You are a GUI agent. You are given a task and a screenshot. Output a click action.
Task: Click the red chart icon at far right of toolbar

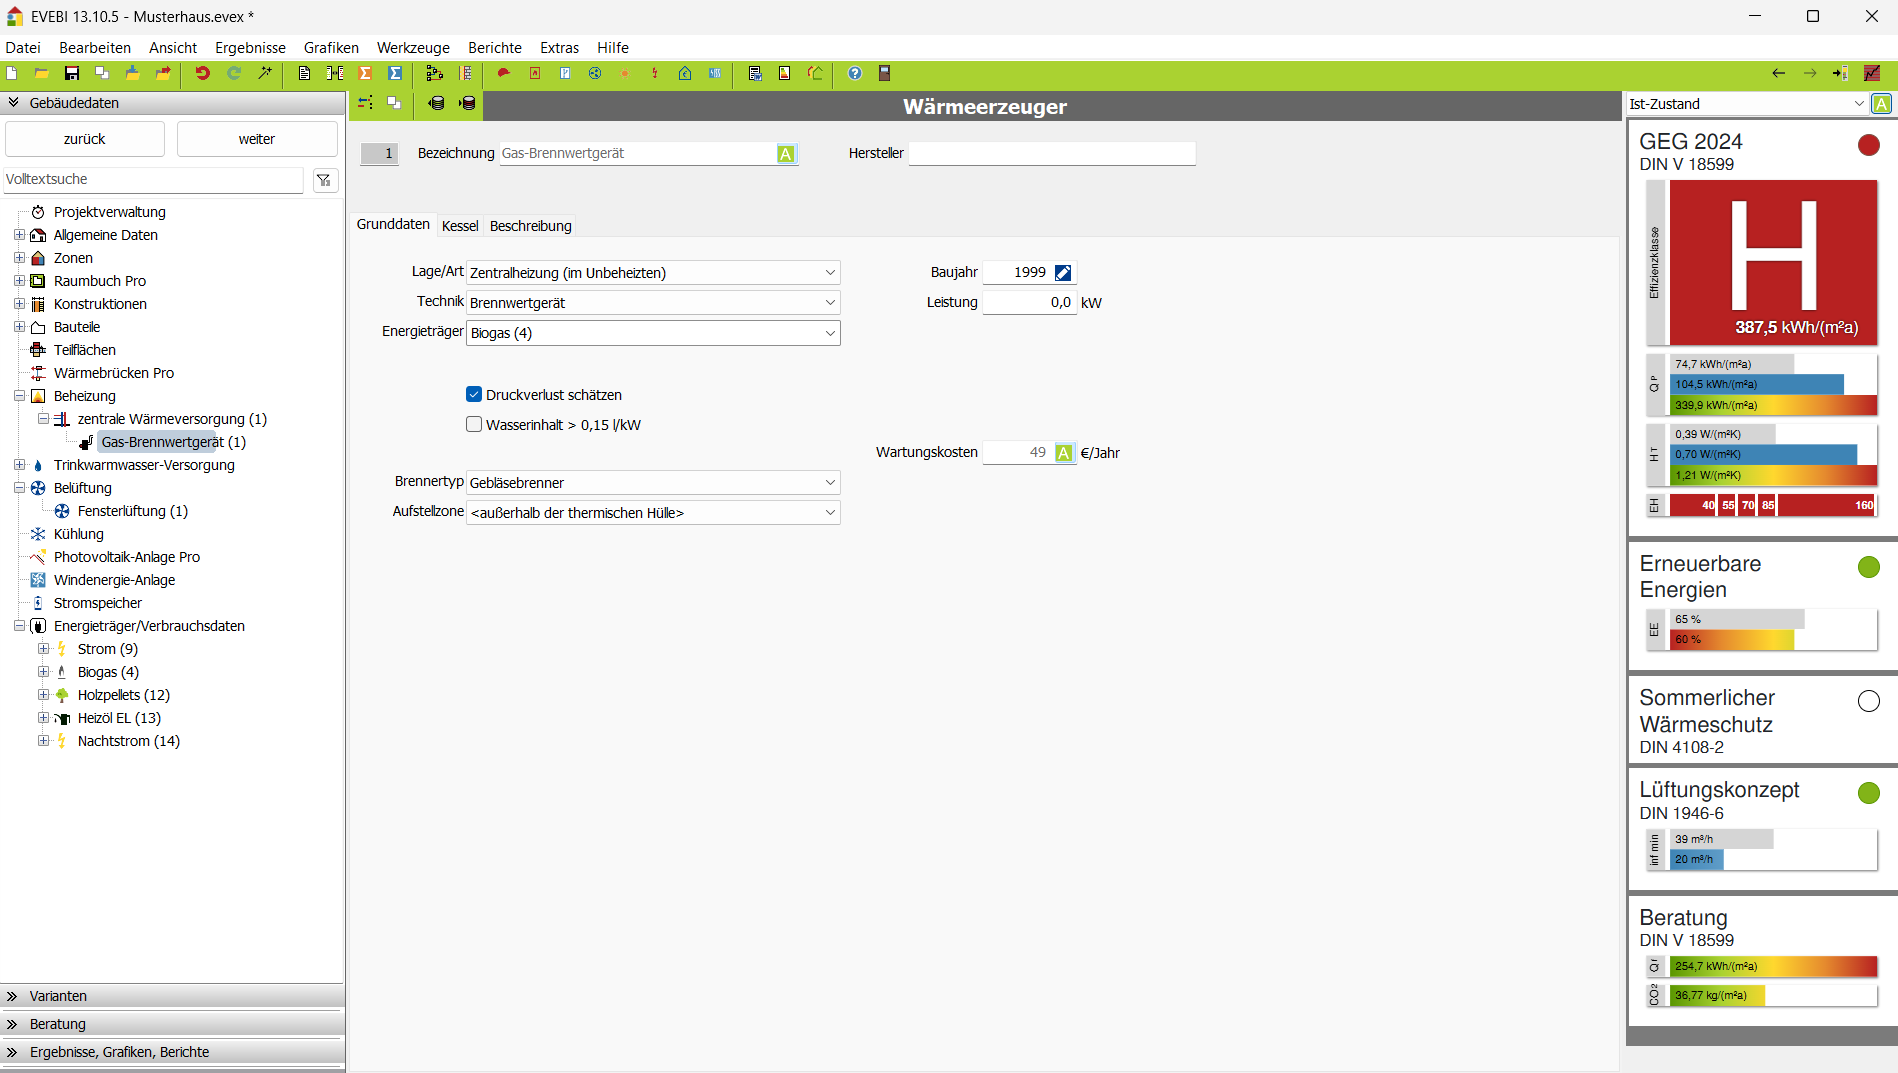[x=1872, y=73]
